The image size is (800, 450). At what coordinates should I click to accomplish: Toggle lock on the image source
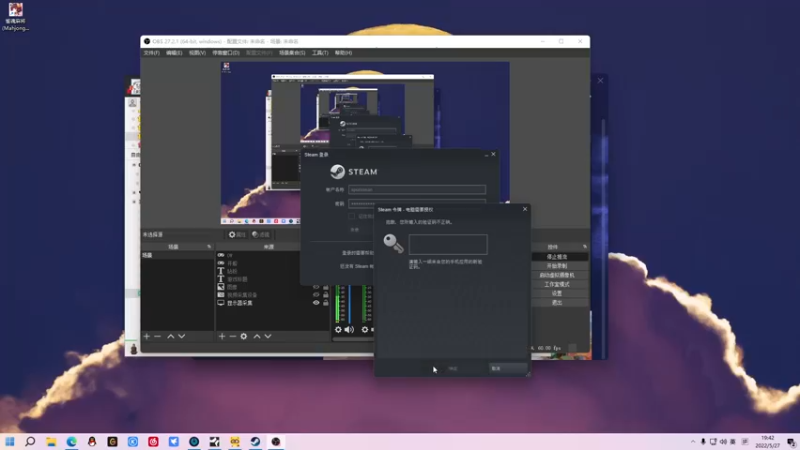pyautogui.click(x=326, y=287)
